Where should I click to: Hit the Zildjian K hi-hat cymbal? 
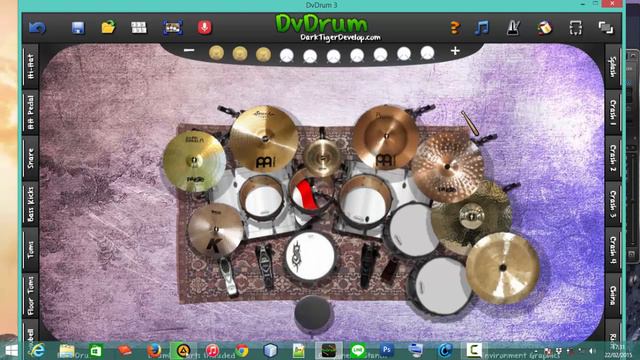click(215, 230)
